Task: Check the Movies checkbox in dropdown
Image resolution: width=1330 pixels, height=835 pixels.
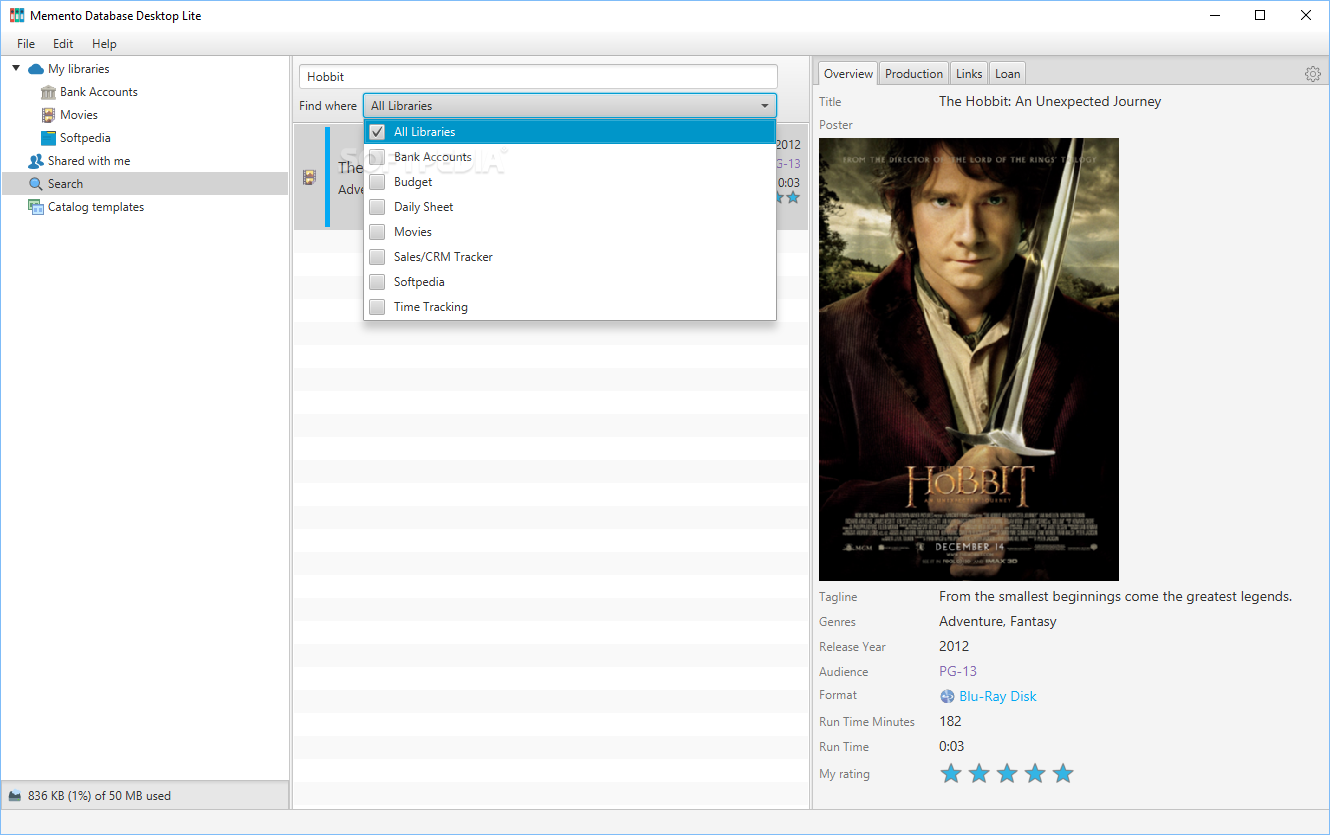Action: (x=377, y=232)
